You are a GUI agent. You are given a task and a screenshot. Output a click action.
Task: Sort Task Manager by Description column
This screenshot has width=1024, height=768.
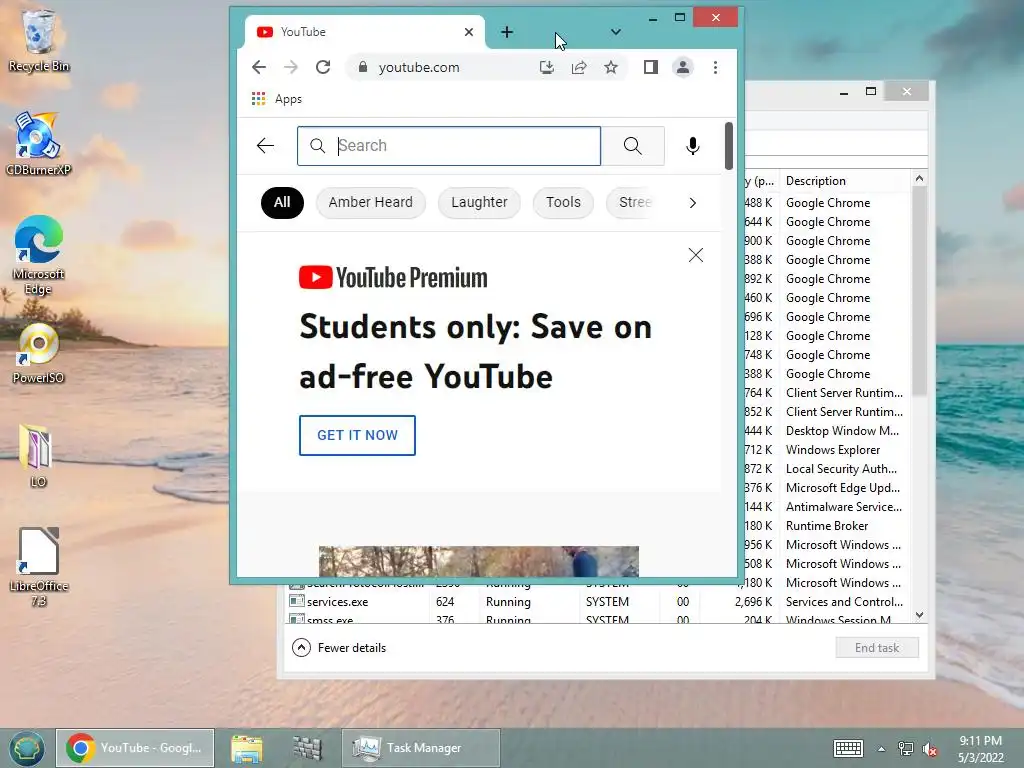pyautogui.click(x=816, y=181)
